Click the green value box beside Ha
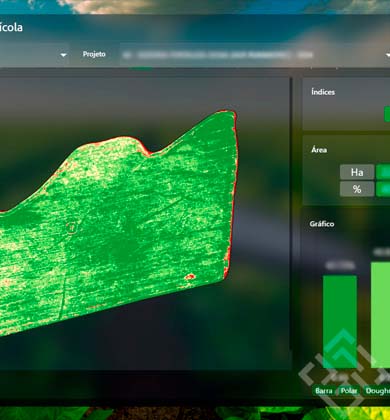This screenshot has width=390, height=420. (383, 172)
